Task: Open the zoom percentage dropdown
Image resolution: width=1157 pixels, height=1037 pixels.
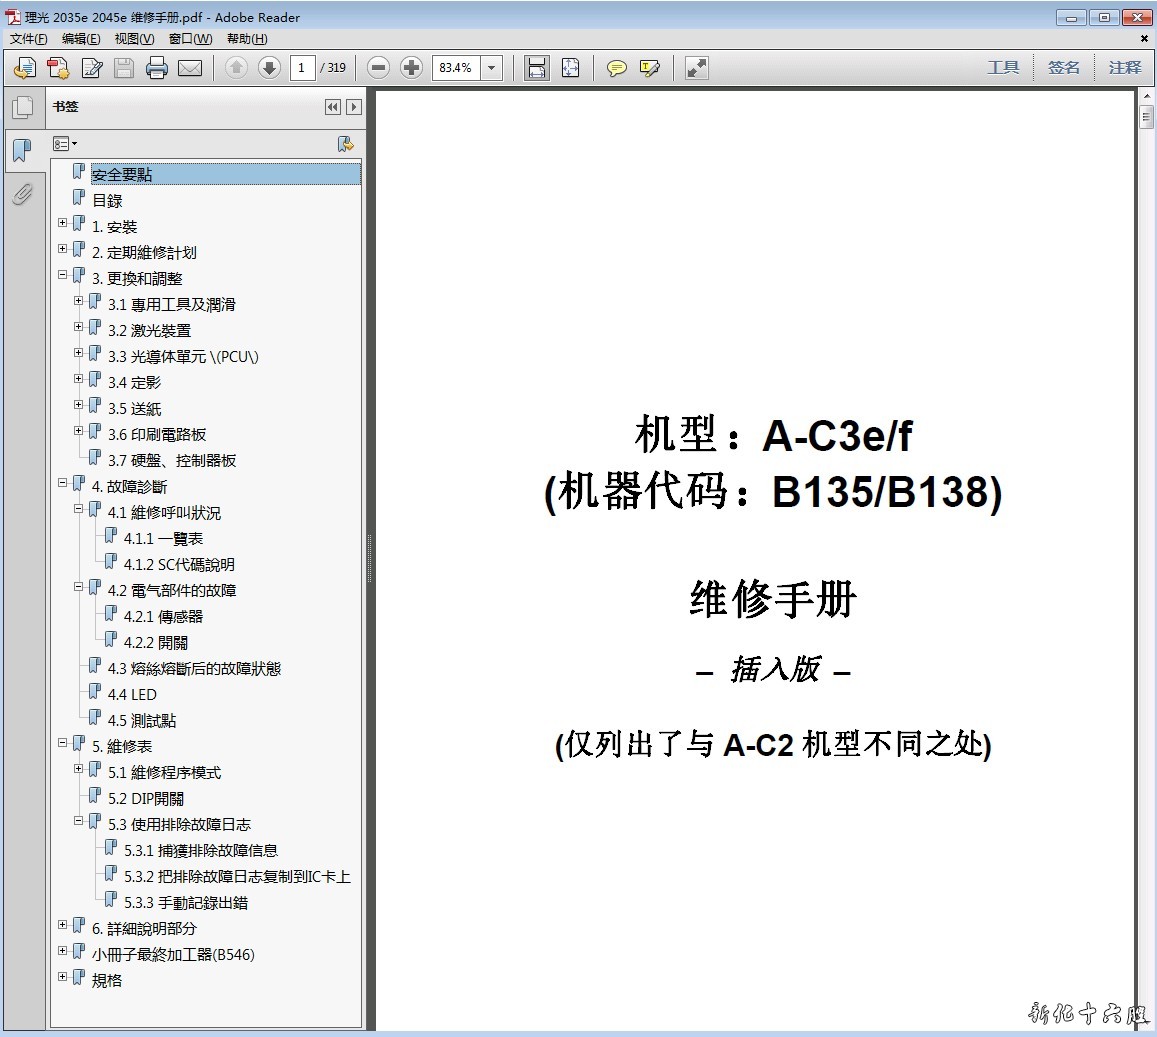Action: click(491, 68)
